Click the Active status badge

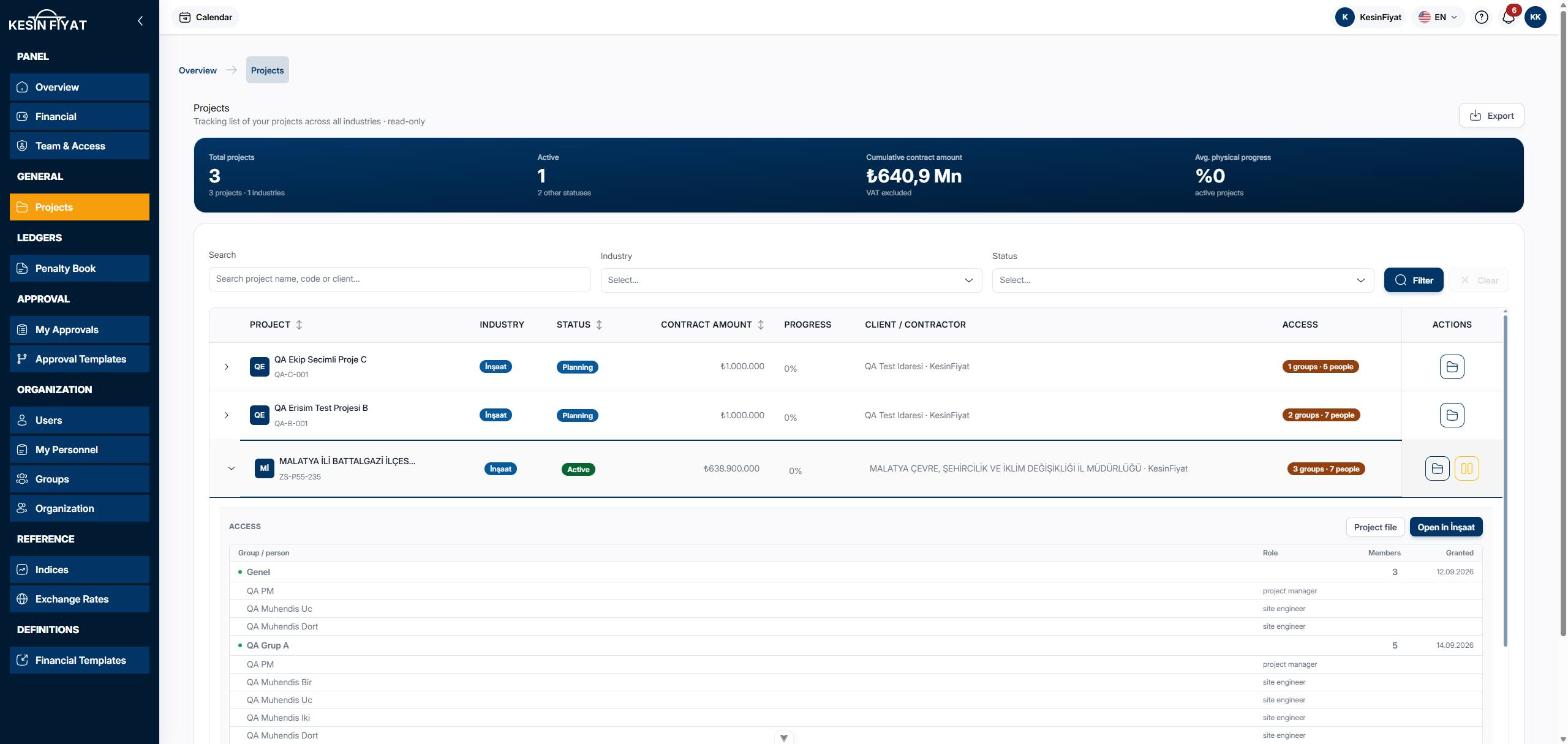(x=578, y=469)
